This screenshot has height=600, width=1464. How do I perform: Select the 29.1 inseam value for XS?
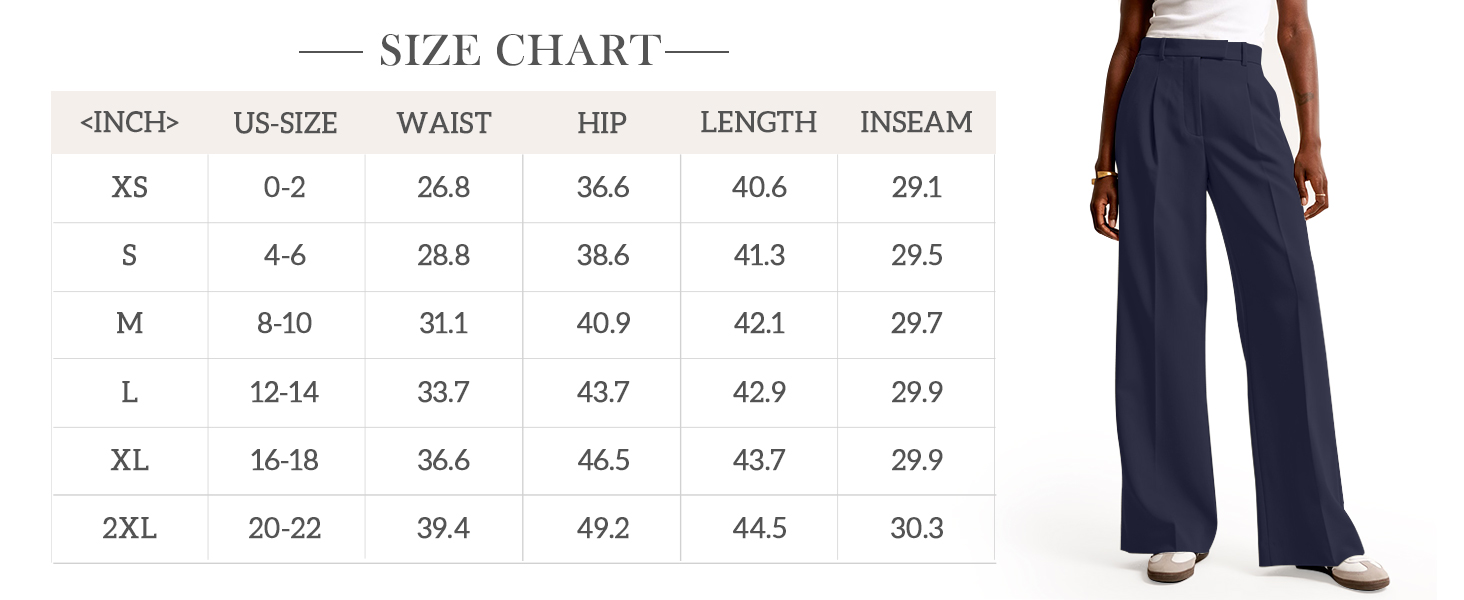coord(917,188)
